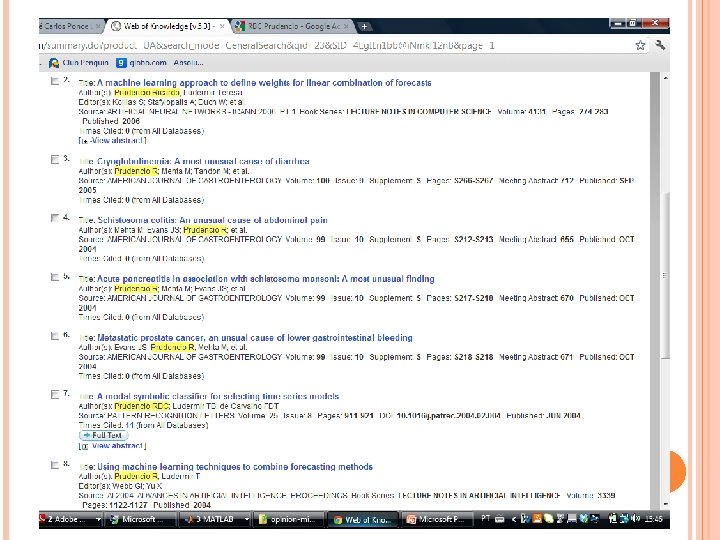Switch to RBC Prudencio Google tab
Viewport: 720px width, 540px height.
[x=292, y=26]
